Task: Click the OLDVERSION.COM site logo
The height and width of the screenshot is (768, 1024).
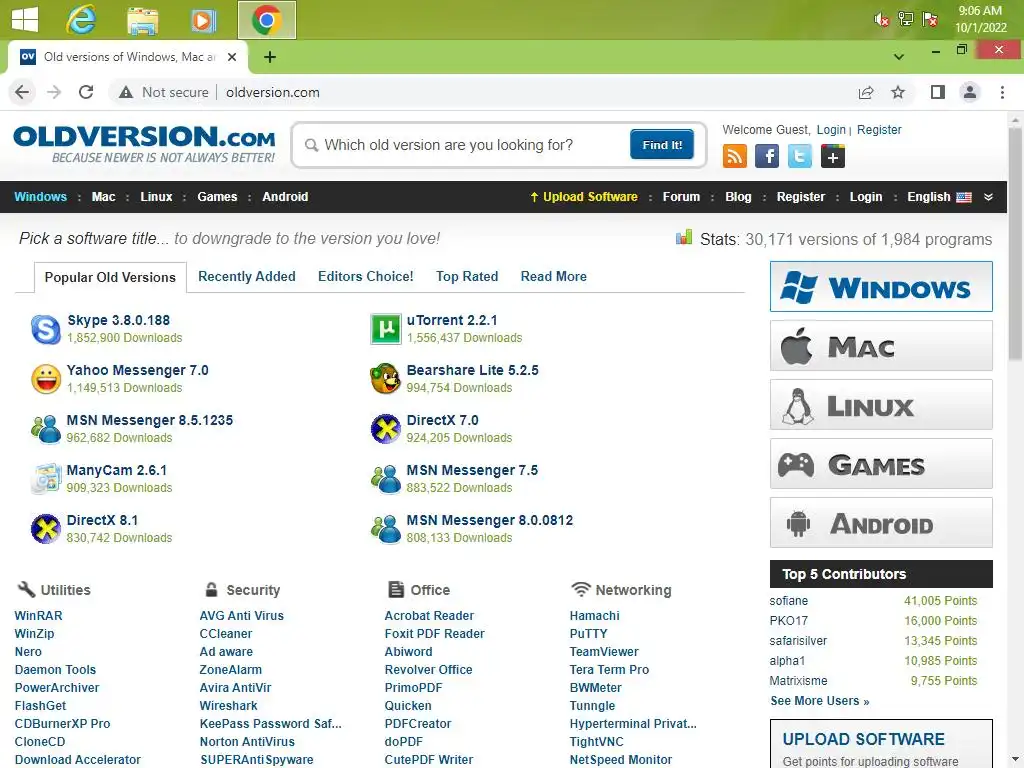Action: tap(144, 144)
